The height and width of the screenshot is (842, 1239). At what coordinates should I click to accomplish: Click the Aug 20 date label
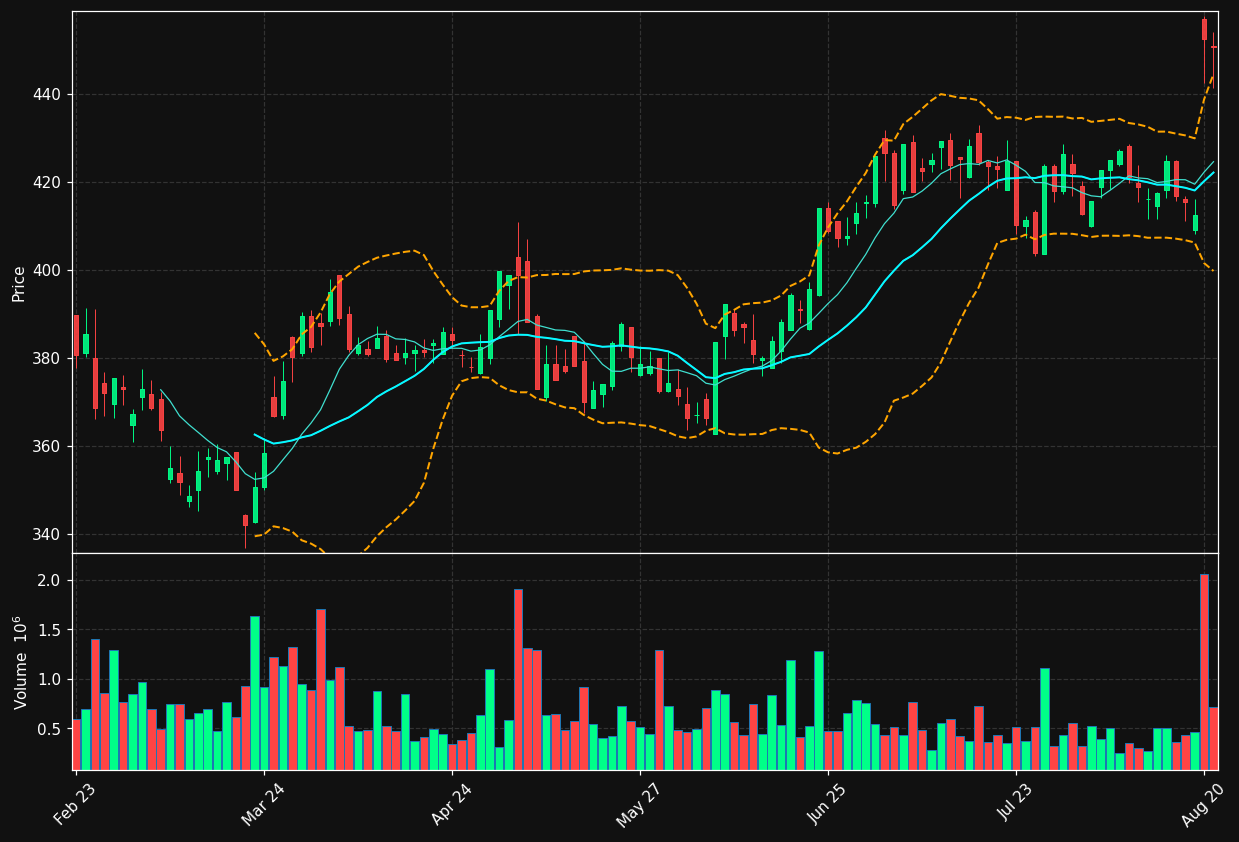coord(1203,803)
